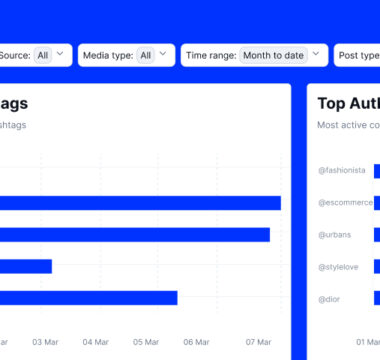
Task: Select the 07 Mar axis date
Action: (x=258, y=342)
